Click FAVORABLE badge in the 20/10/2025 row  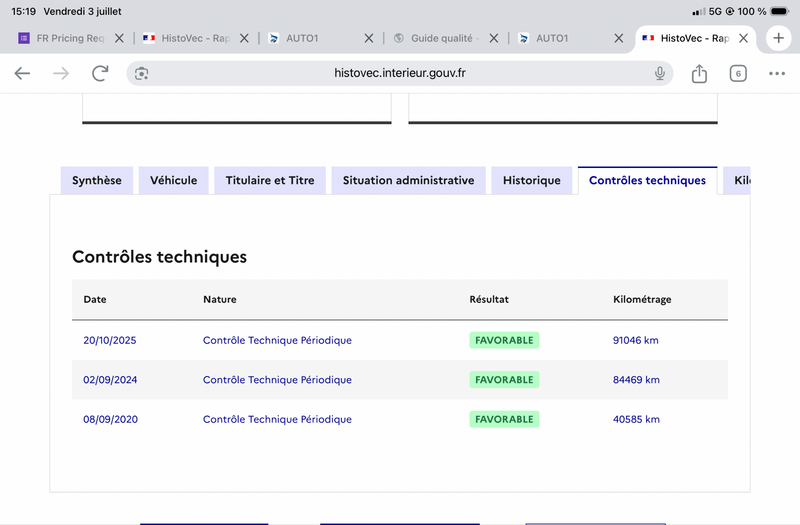coord(504,340)
